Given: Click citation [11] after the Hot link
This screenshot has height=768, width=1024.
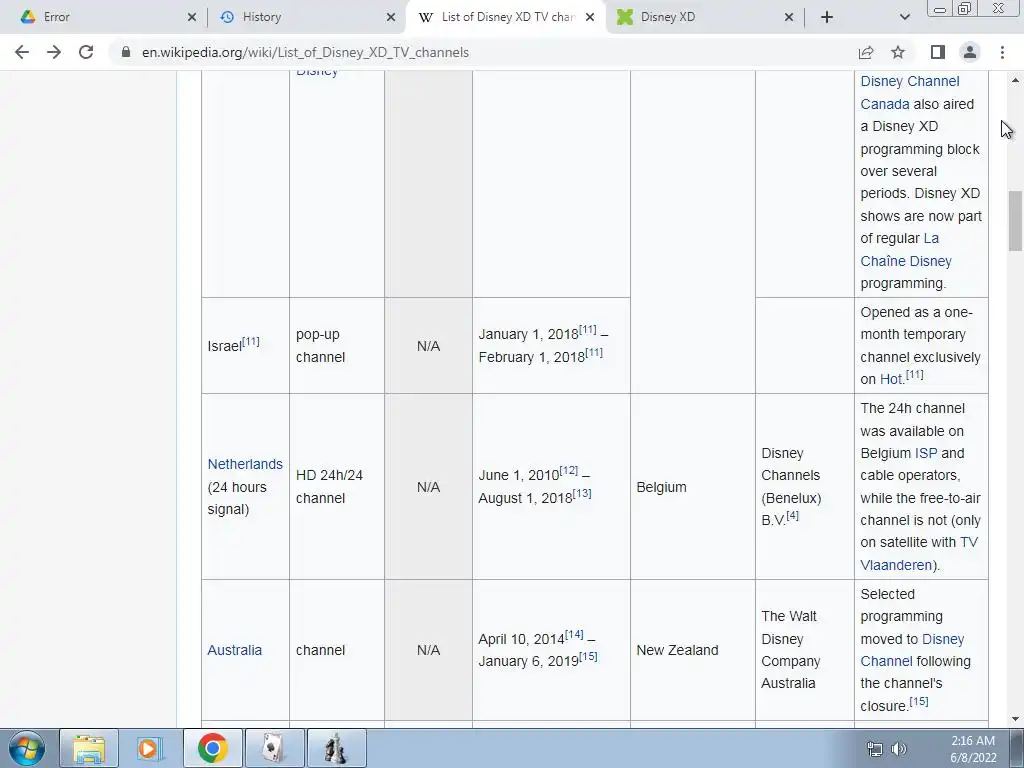Looking at the screenshot, I should click(x=914, y=374).
